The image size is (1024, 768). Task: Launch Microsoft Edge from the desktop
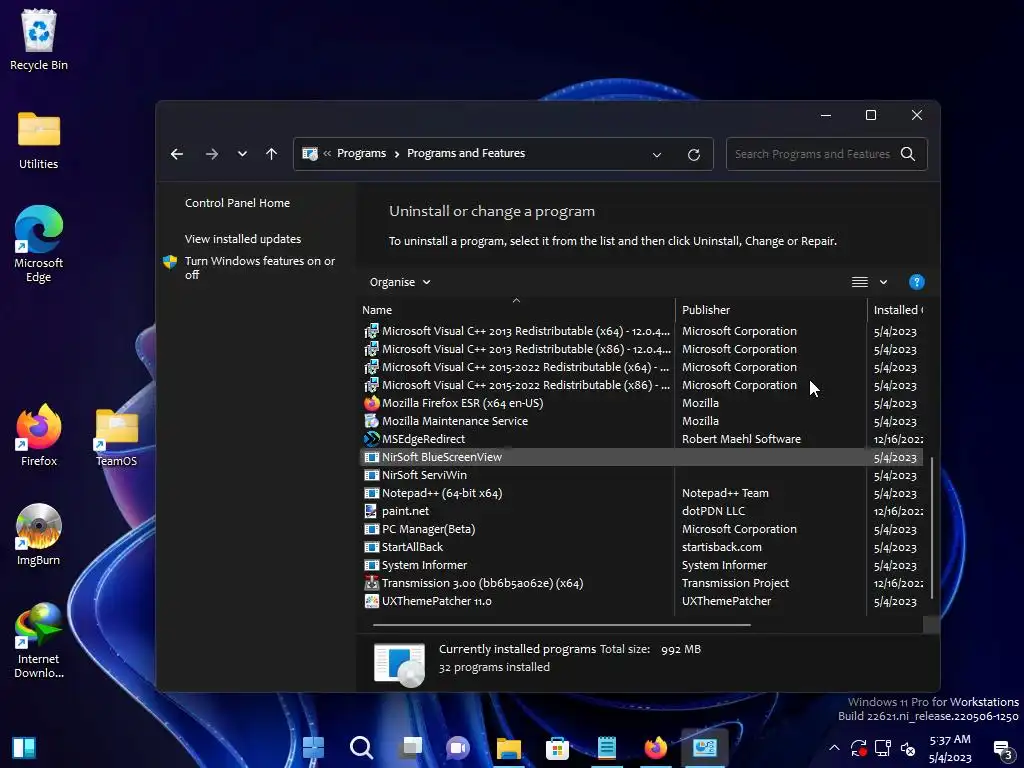[39, 244]
